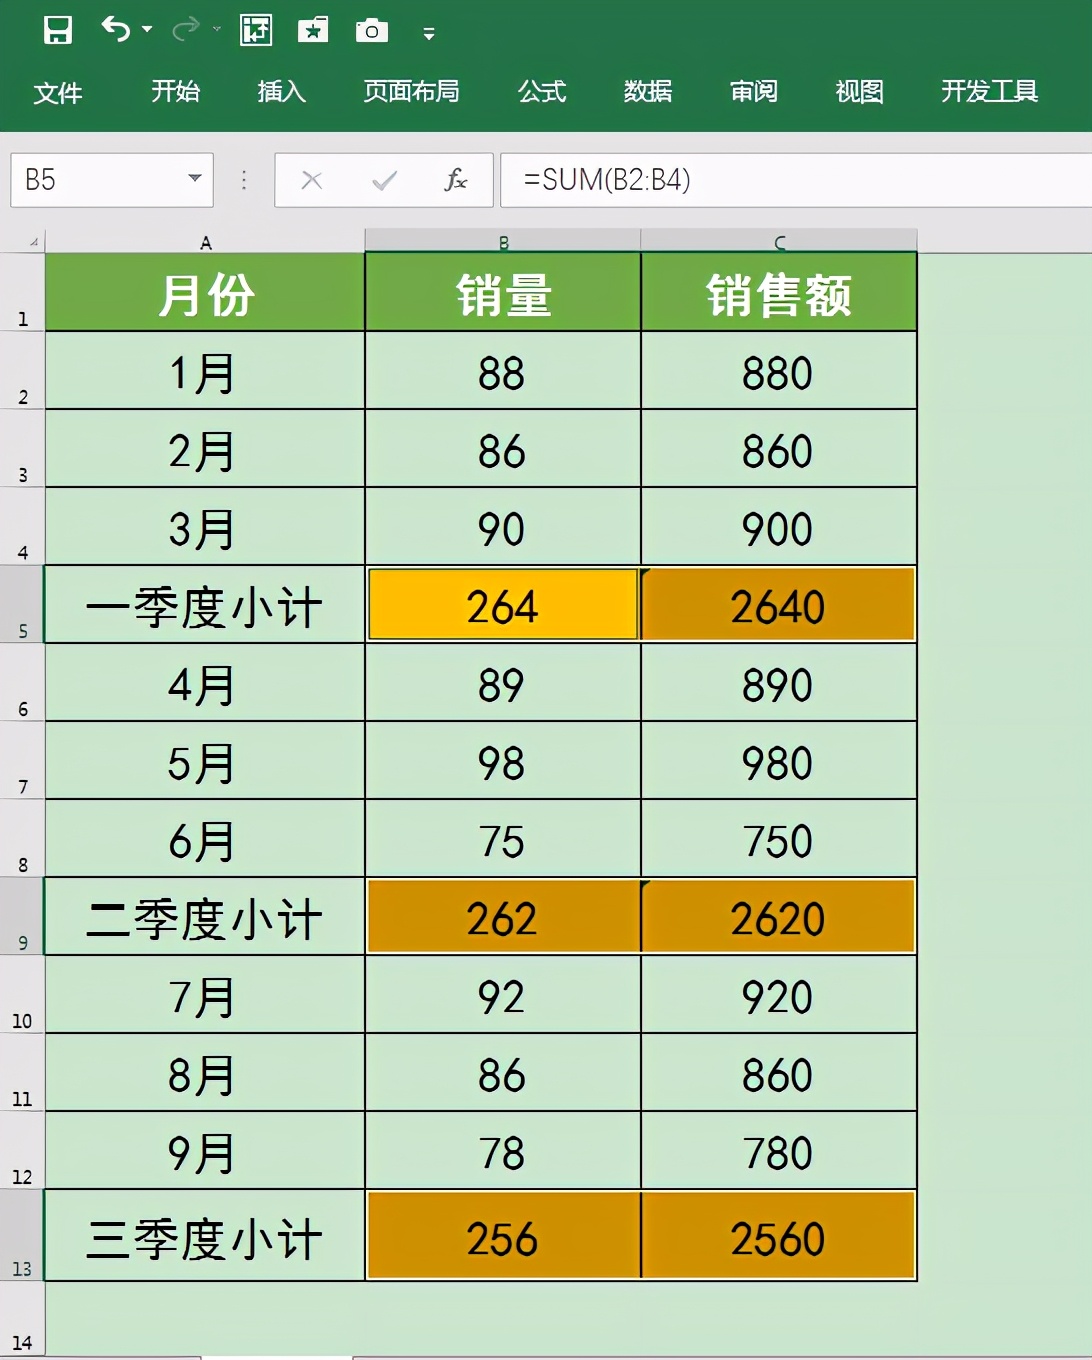Click the Cancel X formula button
1092x1360 pixels.
click(x=312, y=180)
